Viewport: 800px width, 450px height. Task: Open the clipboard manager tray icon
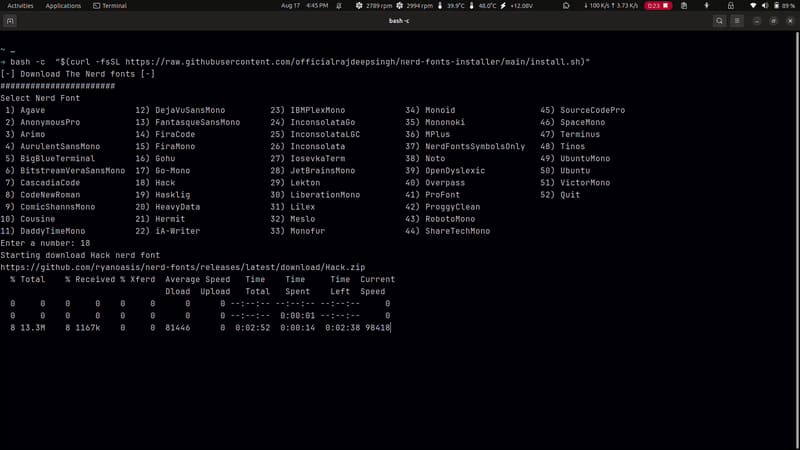(684, 6)
